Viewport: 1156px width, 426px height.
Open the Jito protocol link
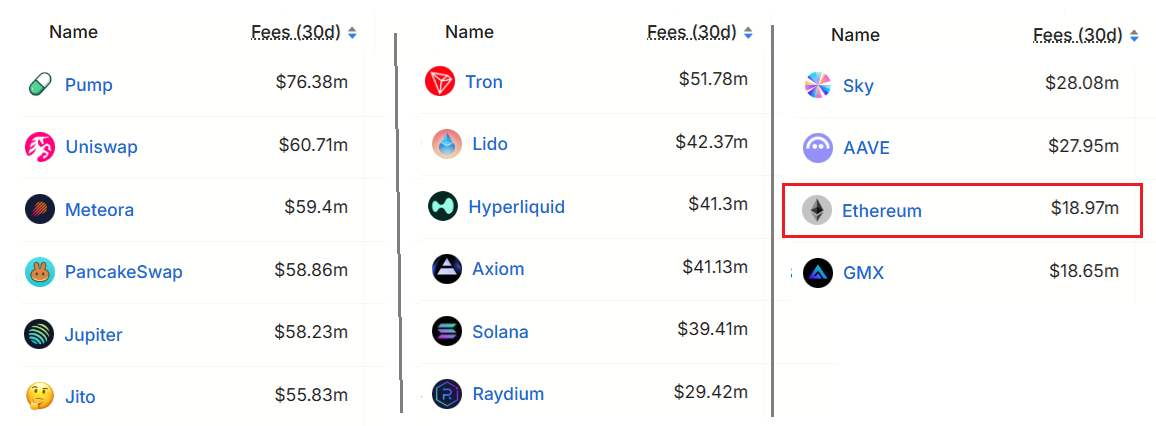tap(80, 397)
